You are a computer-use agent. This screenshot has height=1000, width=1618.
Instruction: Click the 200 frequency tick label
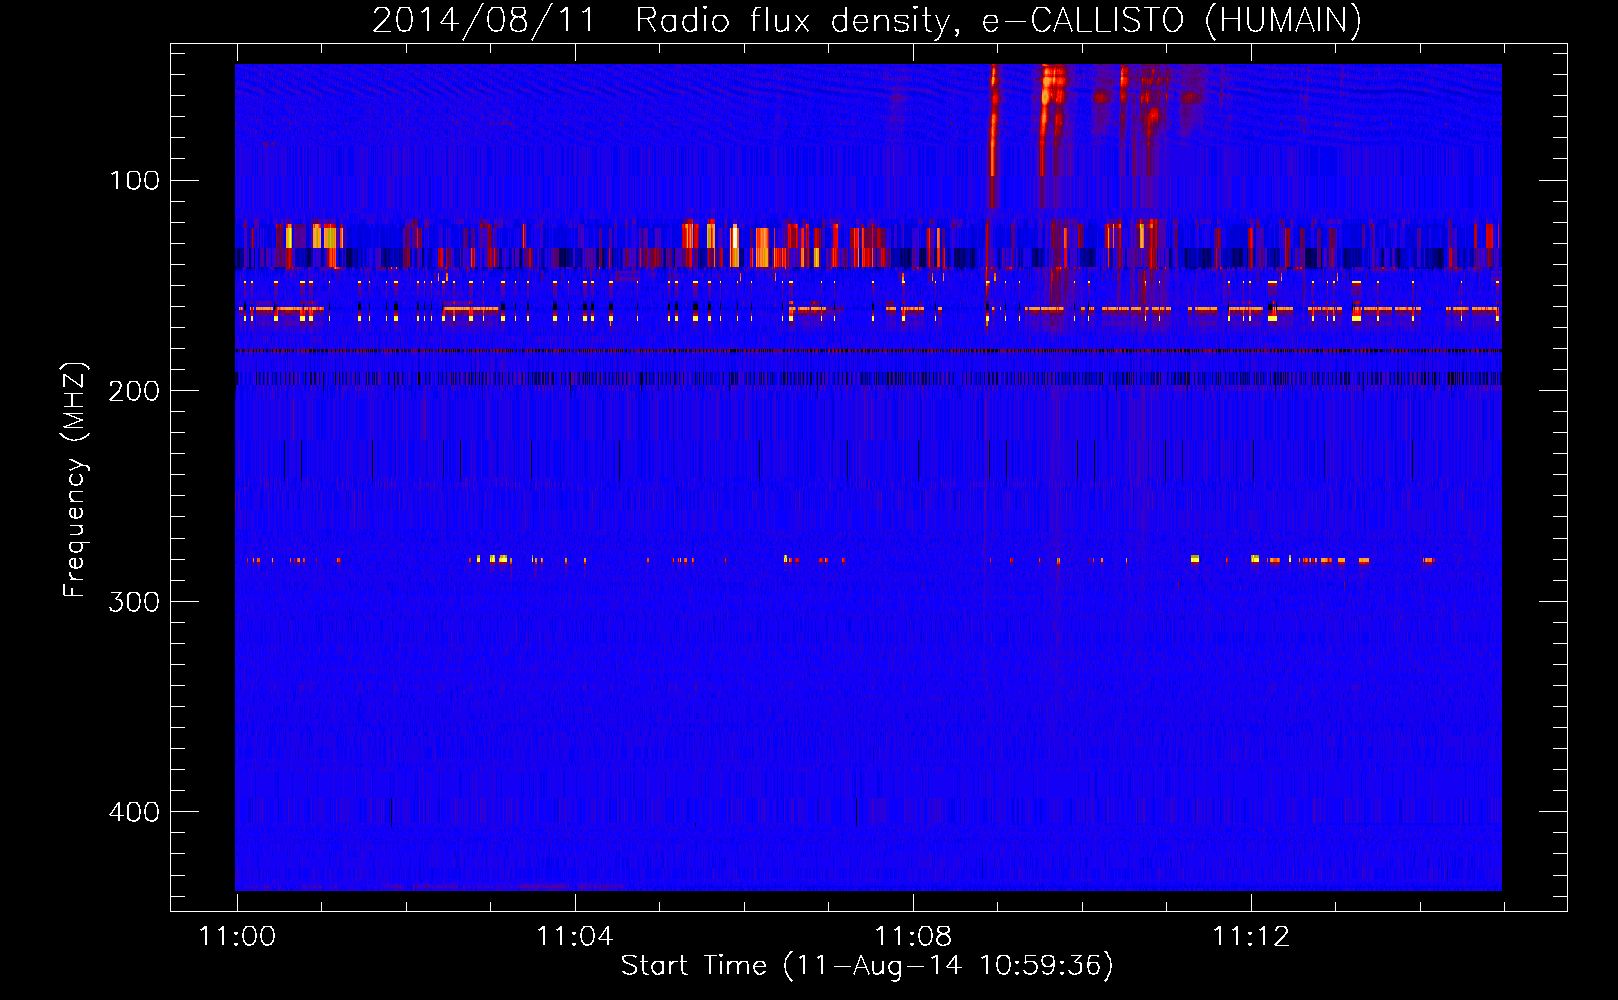pyautogui.click(x=134, y=391)
